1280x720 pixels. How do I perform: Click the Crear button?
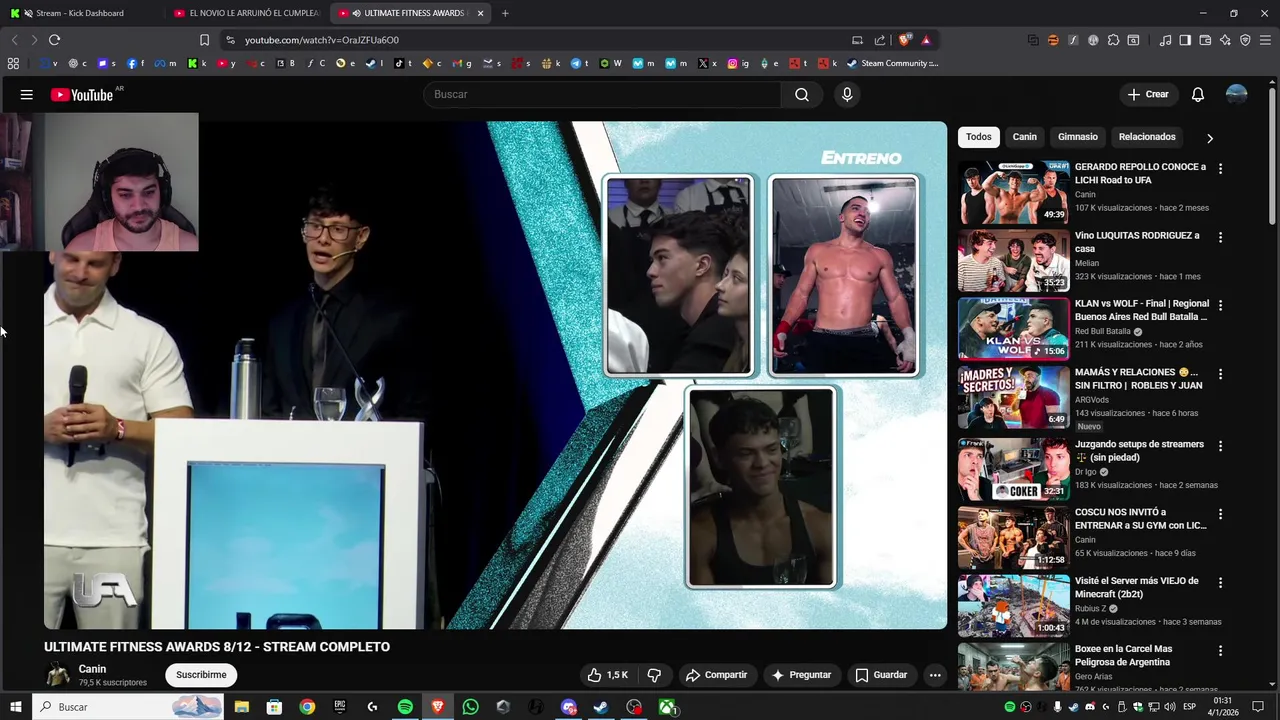1148,94
